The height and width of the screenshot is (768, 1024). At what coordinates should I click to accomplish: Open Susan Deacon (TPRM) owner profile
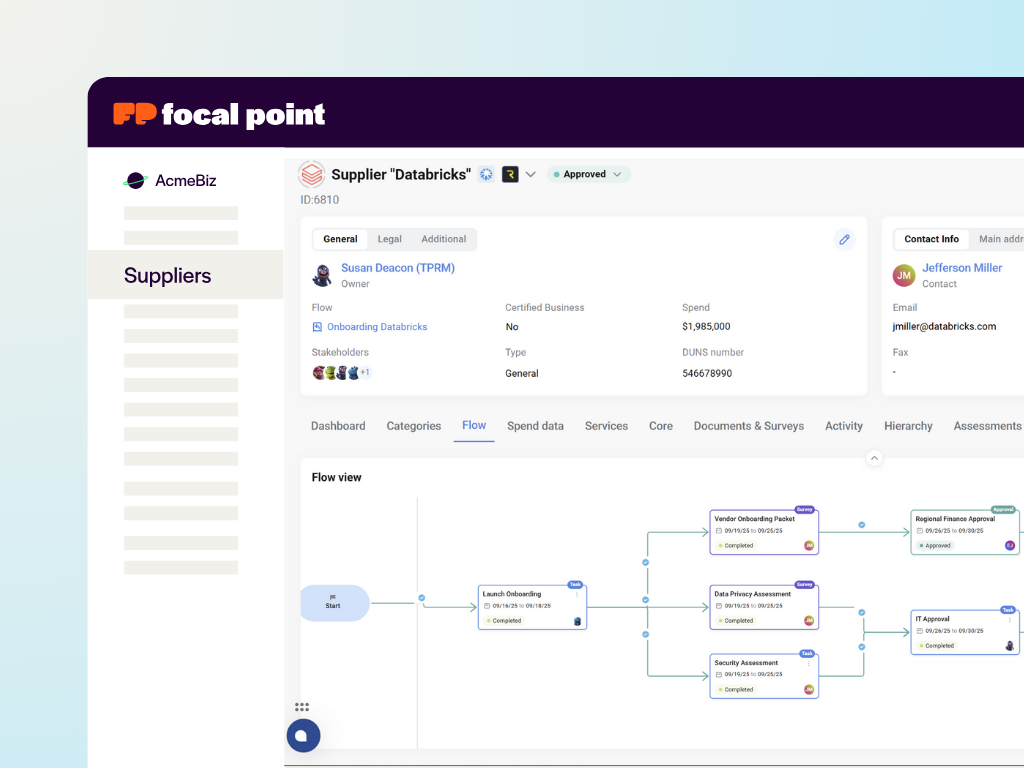point(397,268)
